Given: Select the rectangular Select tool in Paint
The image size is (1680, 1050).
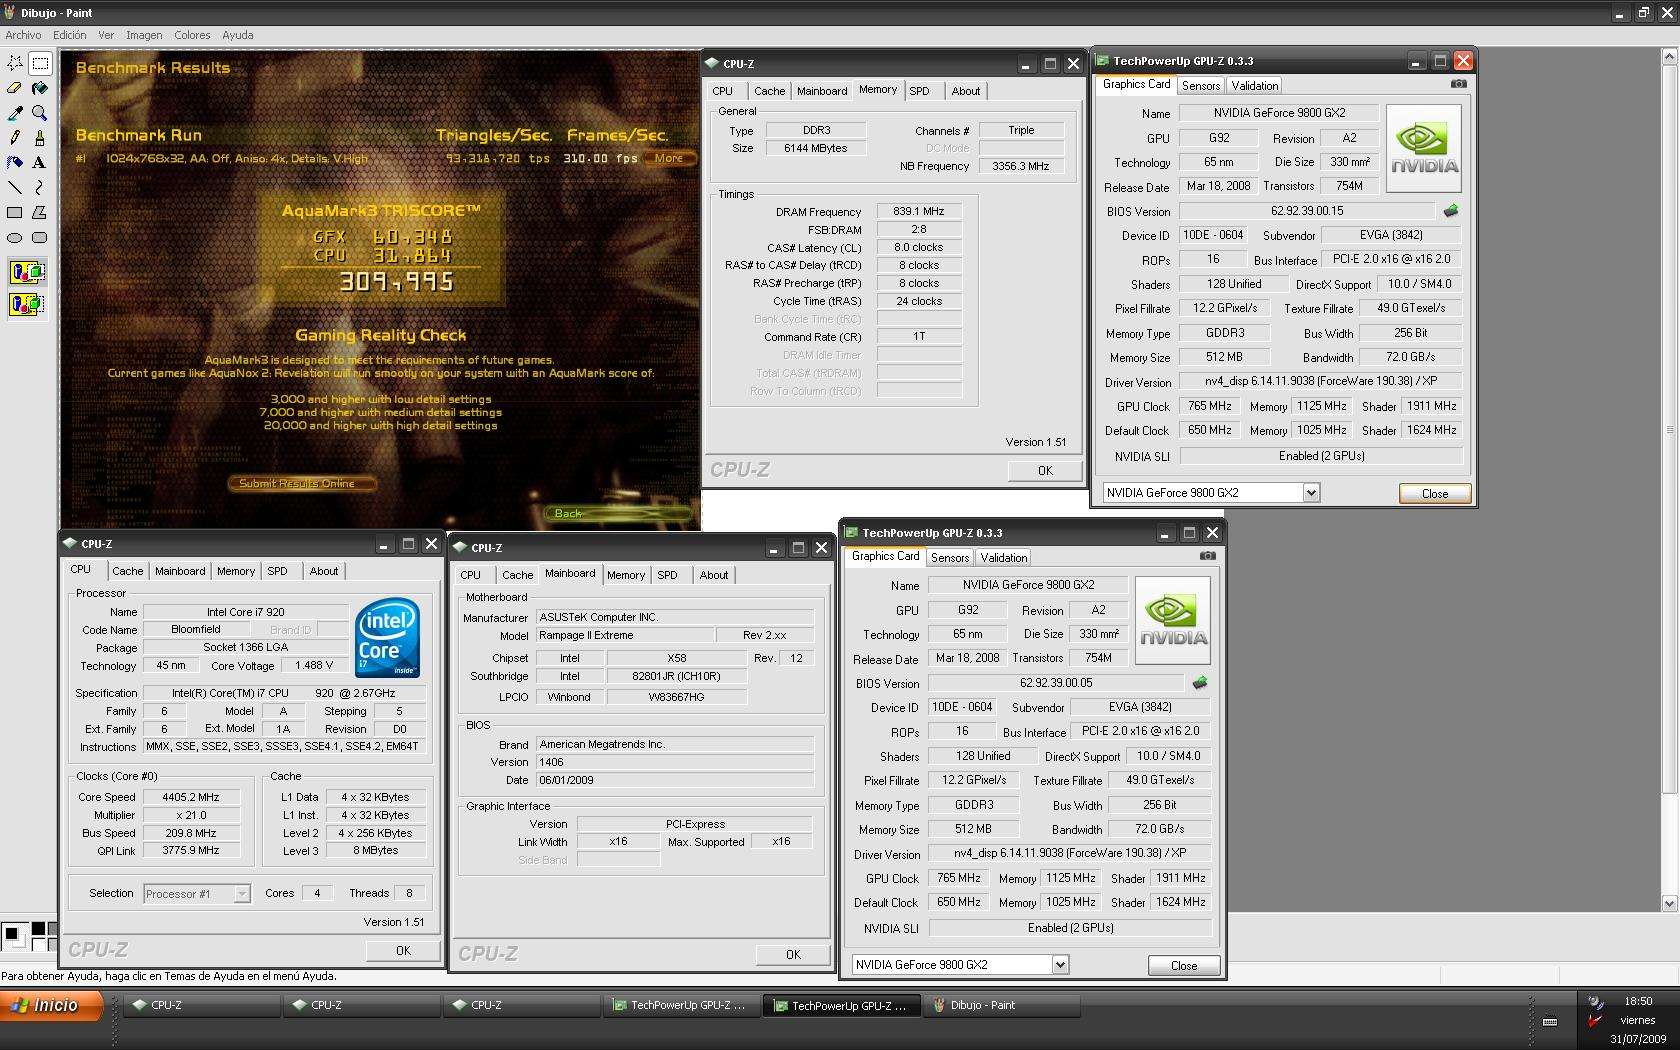Looking at the screenshot, I should pyautogui.click(x=40, y=63).
